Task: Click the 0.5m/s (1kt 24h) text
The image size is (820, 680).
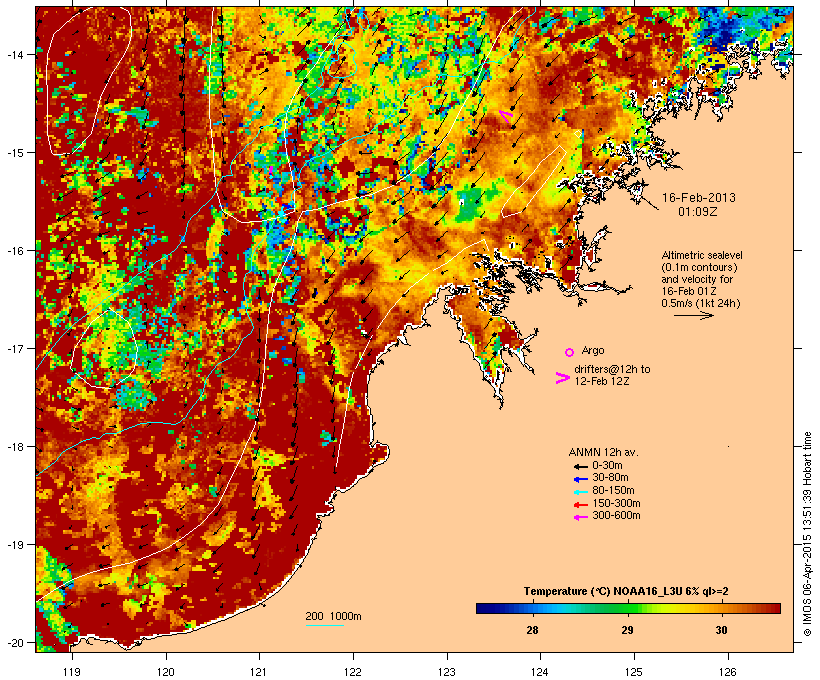Action: click(701, 303)
